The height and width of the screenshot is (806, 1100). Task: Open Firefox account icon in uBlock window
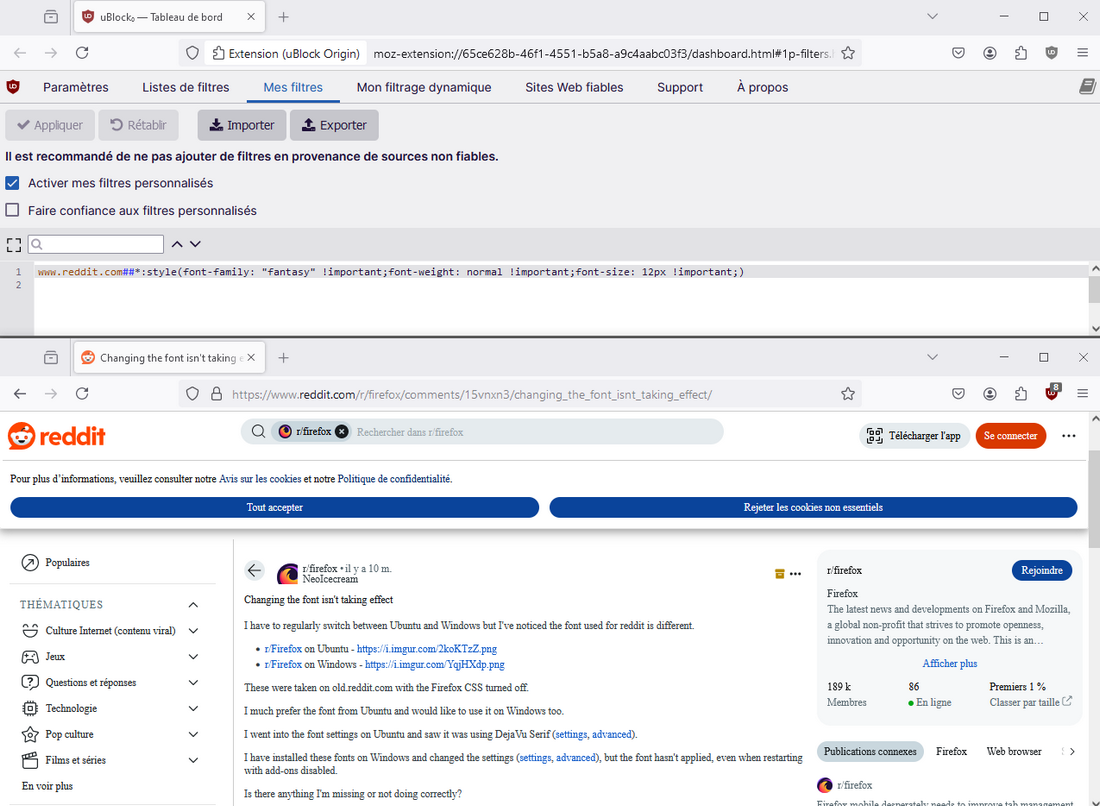point(990,53)
